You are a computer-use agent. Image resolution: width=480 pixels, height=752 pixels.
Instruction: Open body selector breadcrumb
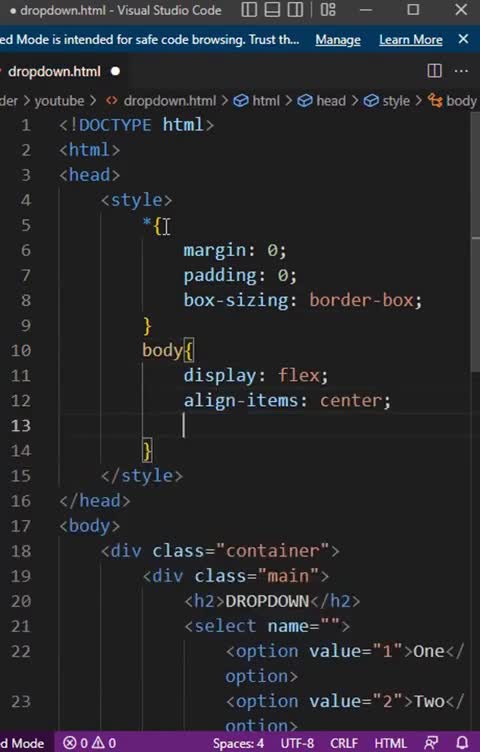(452, 101)
